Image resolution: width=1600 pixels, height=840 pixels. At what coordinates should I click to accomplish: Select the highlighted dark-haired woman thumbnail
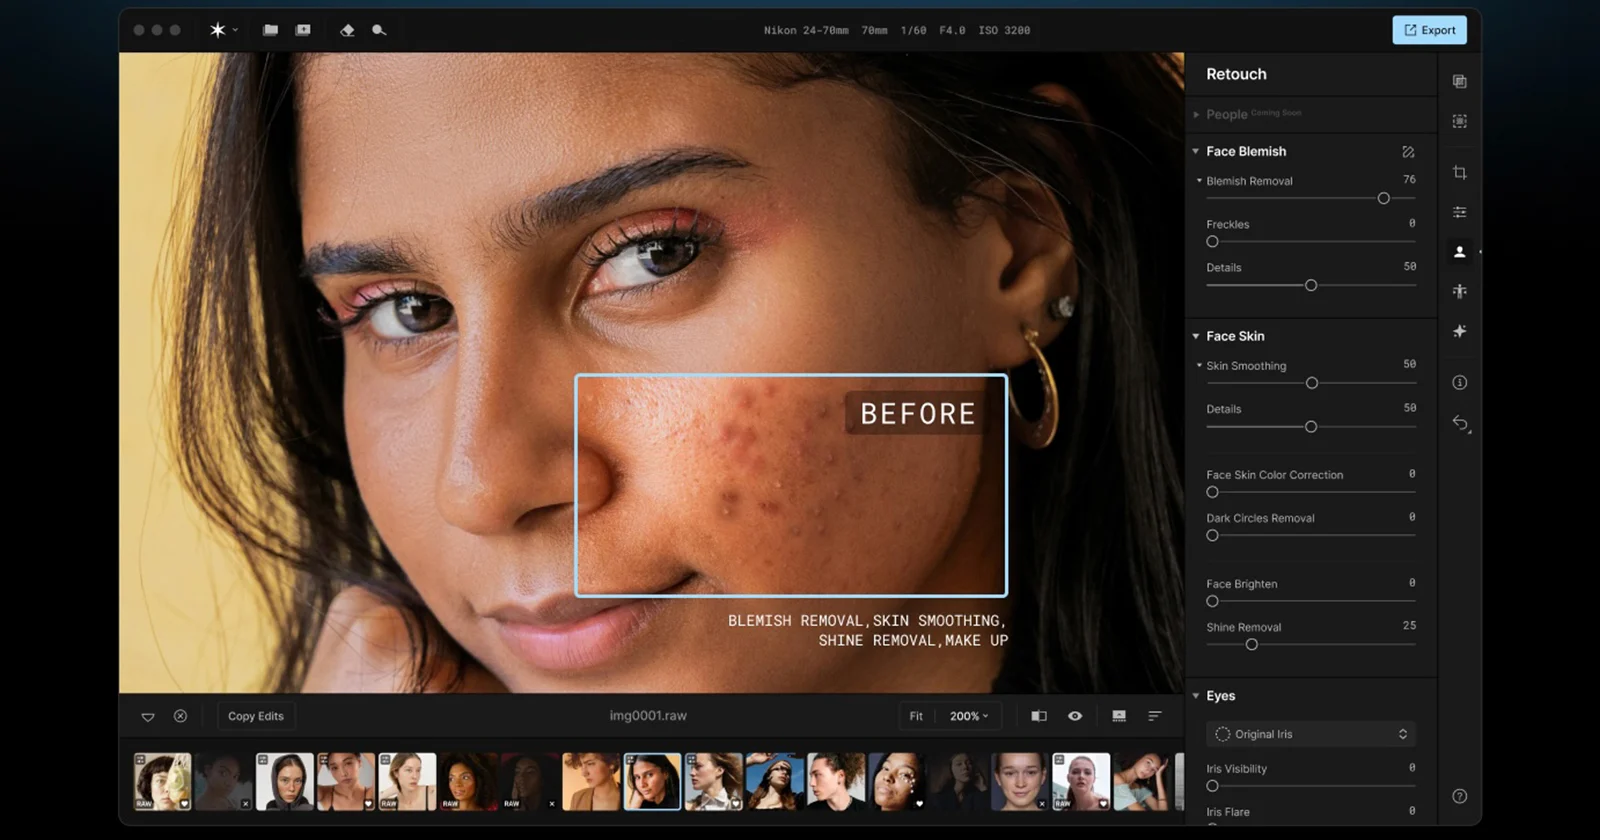tap(652, 781)
